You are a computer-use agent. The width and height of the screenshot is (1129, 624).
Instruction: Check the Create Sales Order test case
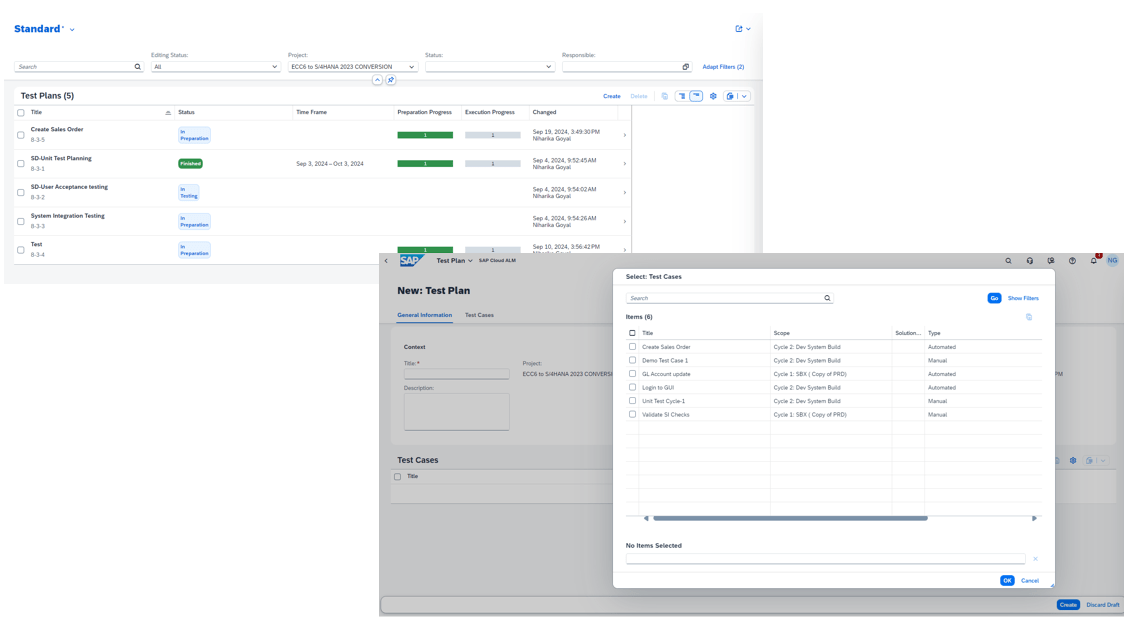point(632,347)
